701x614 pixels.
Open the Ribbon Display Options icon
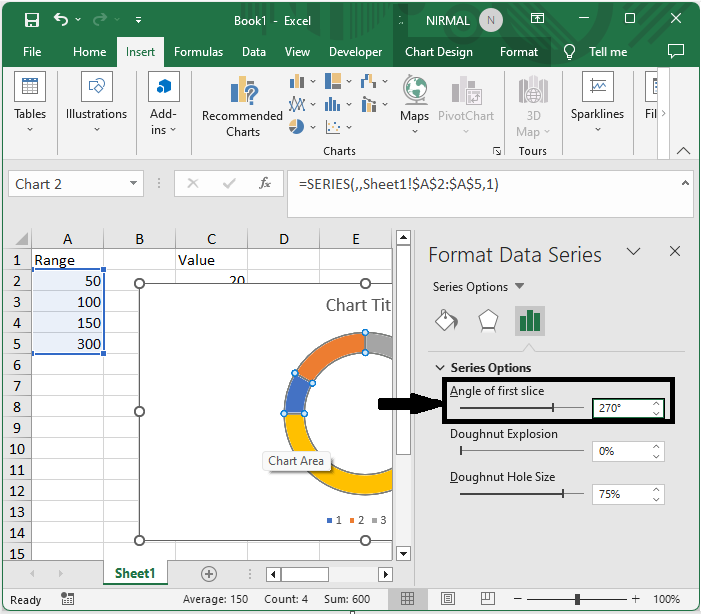(x=537, y=18)
